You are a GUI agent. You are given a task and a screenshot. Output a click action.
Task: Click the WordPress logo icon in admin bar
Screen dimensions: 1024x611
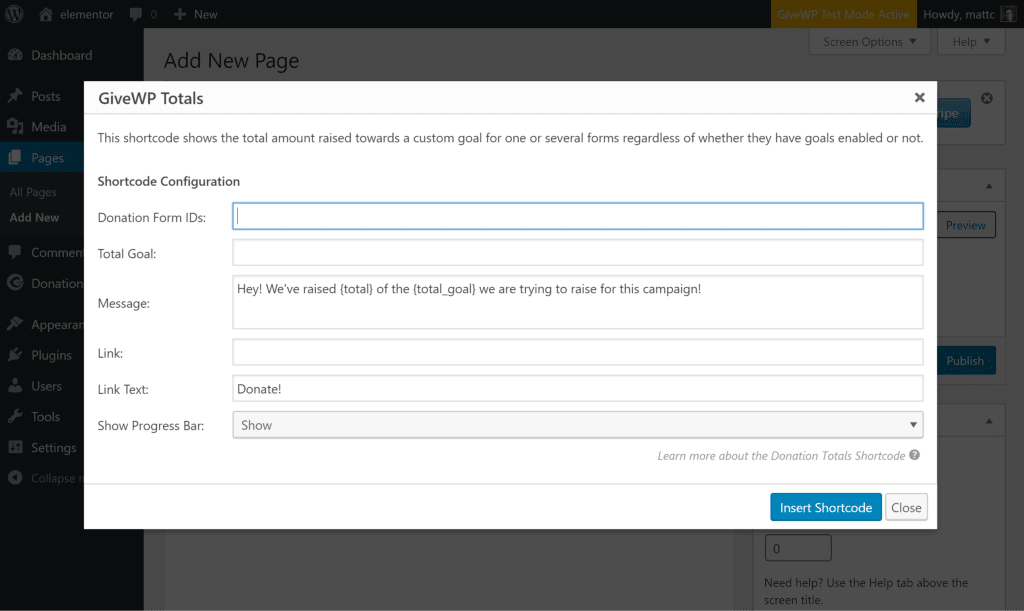[14, 14]
